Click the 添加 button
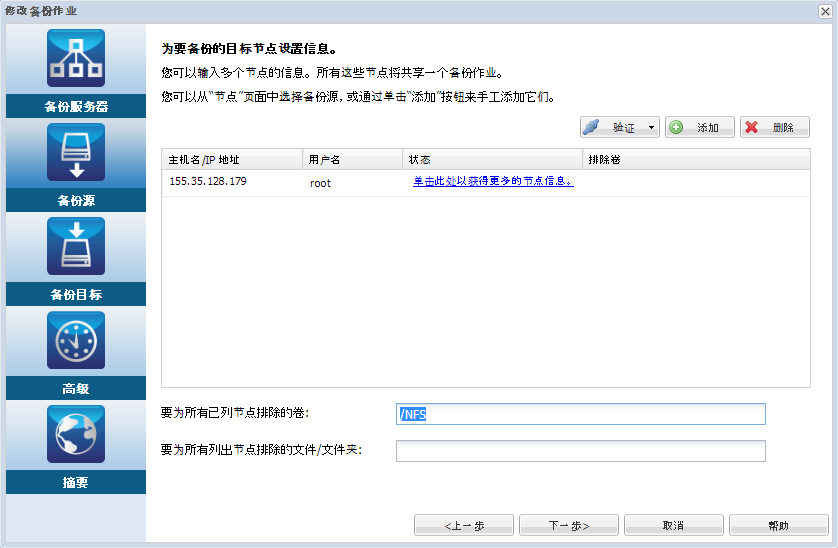838x548 pixels. coord(700,127)
